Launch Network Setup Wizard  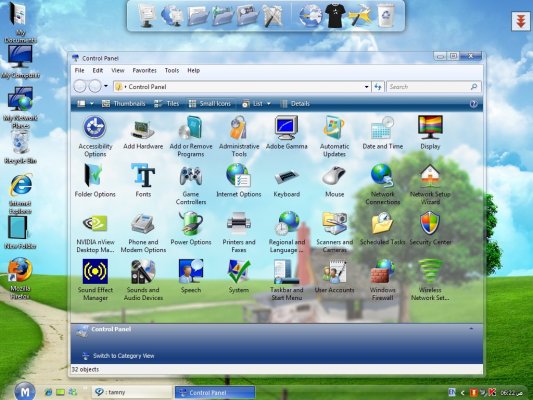(430, 184)
